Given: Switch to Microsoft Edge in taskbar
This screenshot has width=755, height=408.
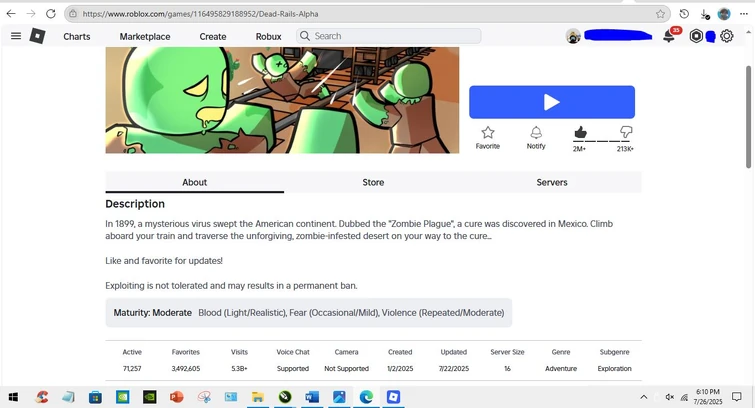Looking at the screenshot, I should pos(366,397).
